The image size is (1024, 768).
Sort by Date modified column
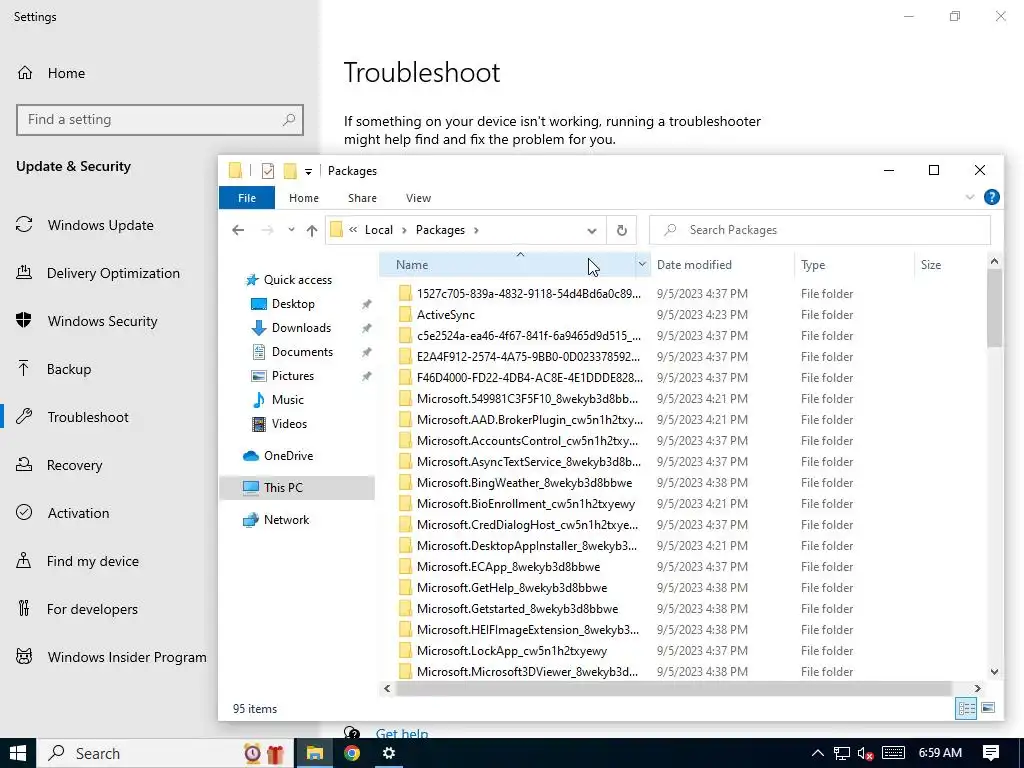coord(722,264)
